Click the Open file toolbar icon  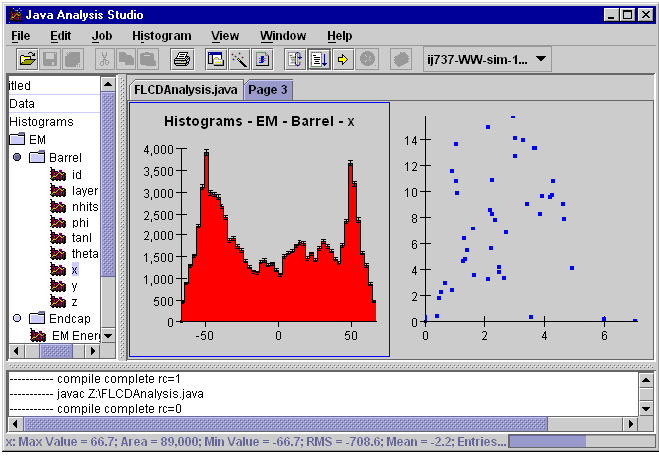(28, 60)
